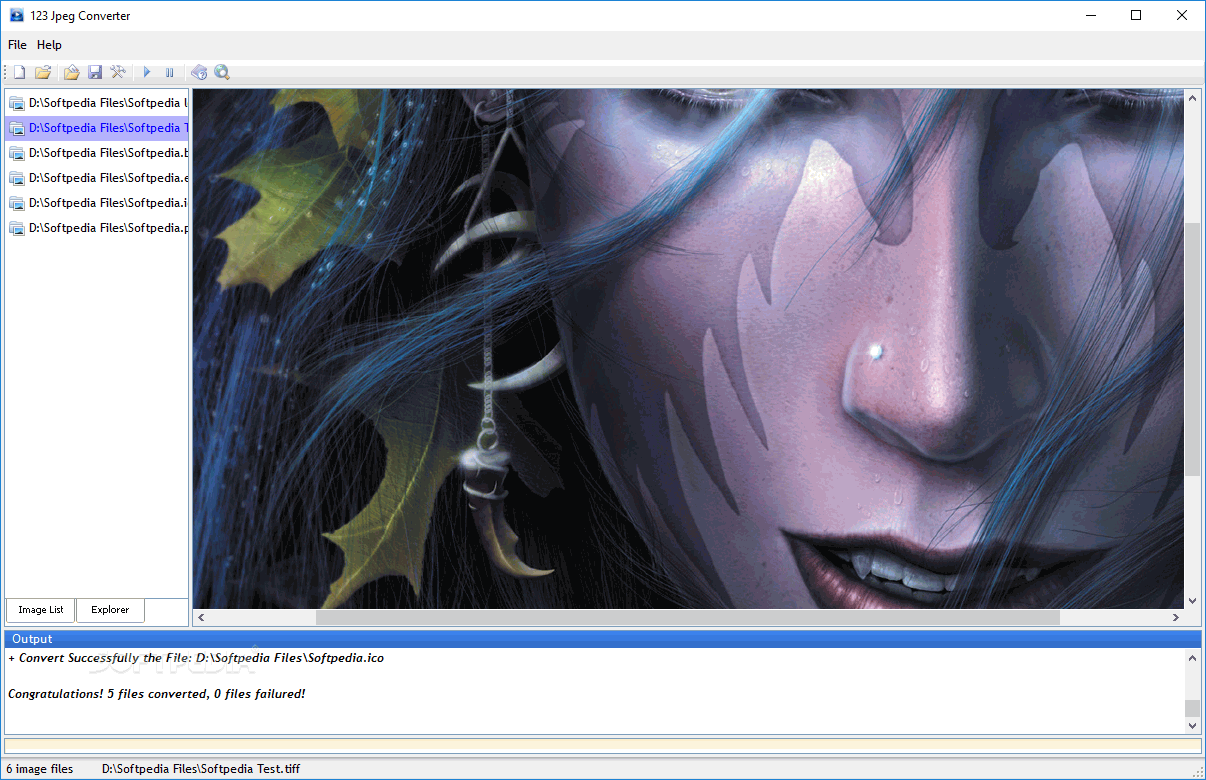This screenshot has width=1206, height=780.
Task: Click the conversion progress bar
Action: [x=603, y=746]
